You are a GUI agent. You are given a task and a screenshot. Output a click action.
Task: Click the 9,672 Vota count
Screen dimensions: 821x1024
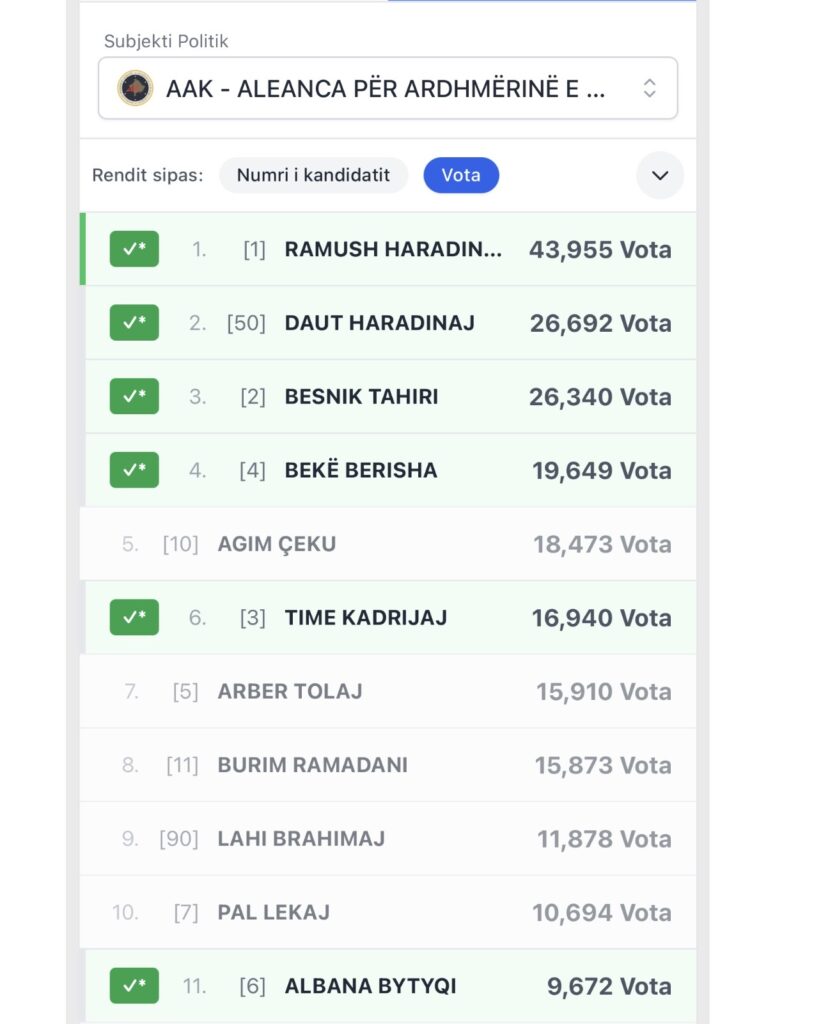608,986
